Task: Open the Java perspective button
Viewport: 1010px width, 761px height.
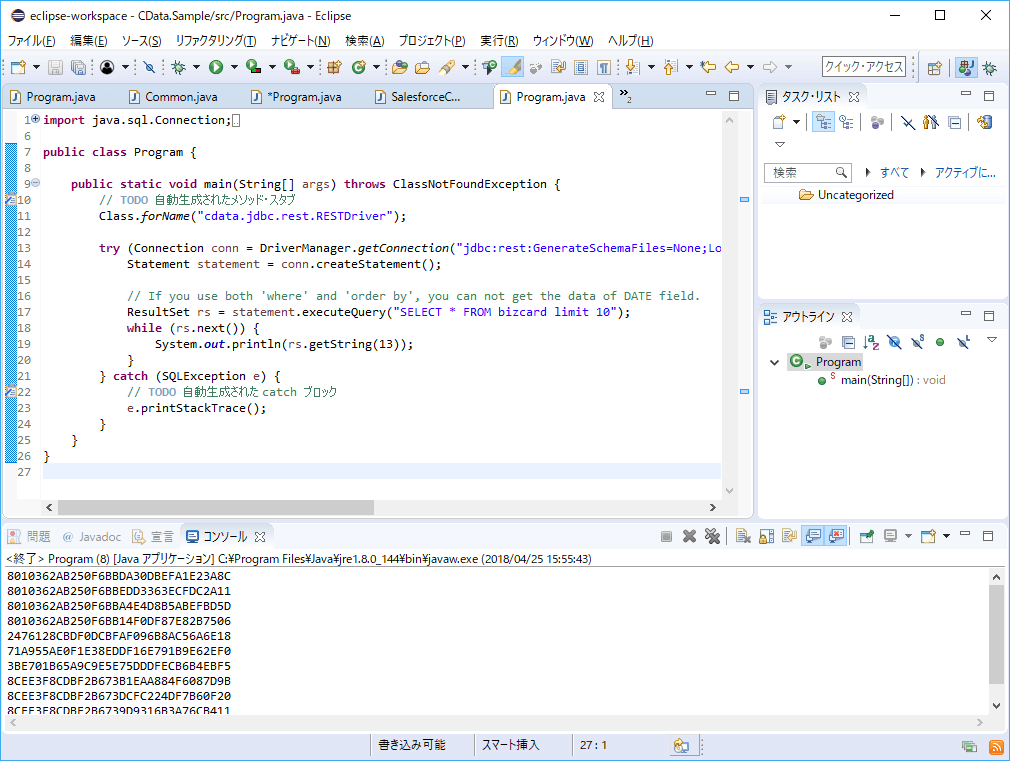Action: click(965, 67)
